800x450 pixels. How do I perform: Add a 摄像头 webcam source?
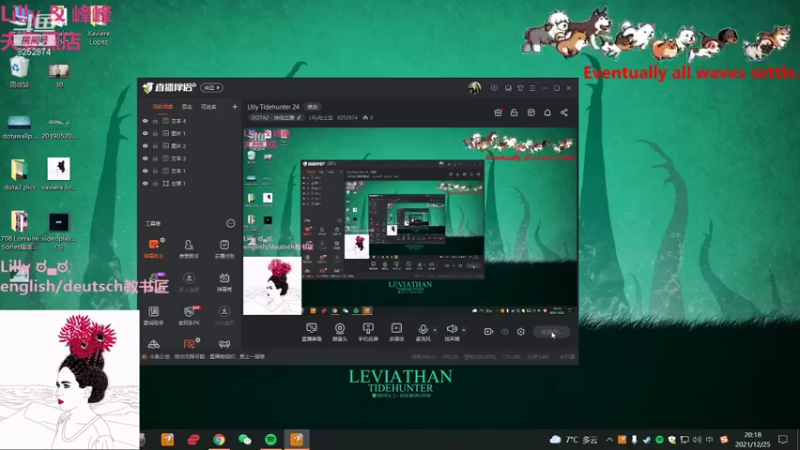[339, 332]
